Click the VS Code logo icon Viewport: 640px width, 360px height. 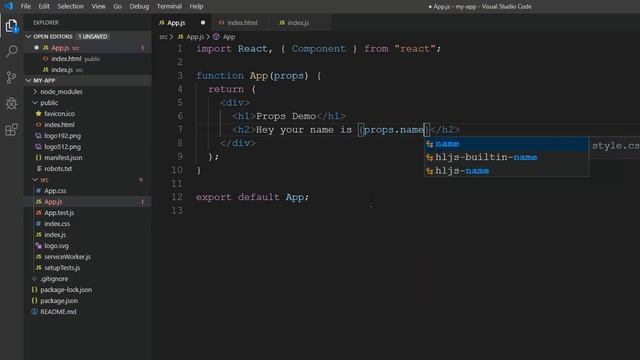click(x=9, y=6)
